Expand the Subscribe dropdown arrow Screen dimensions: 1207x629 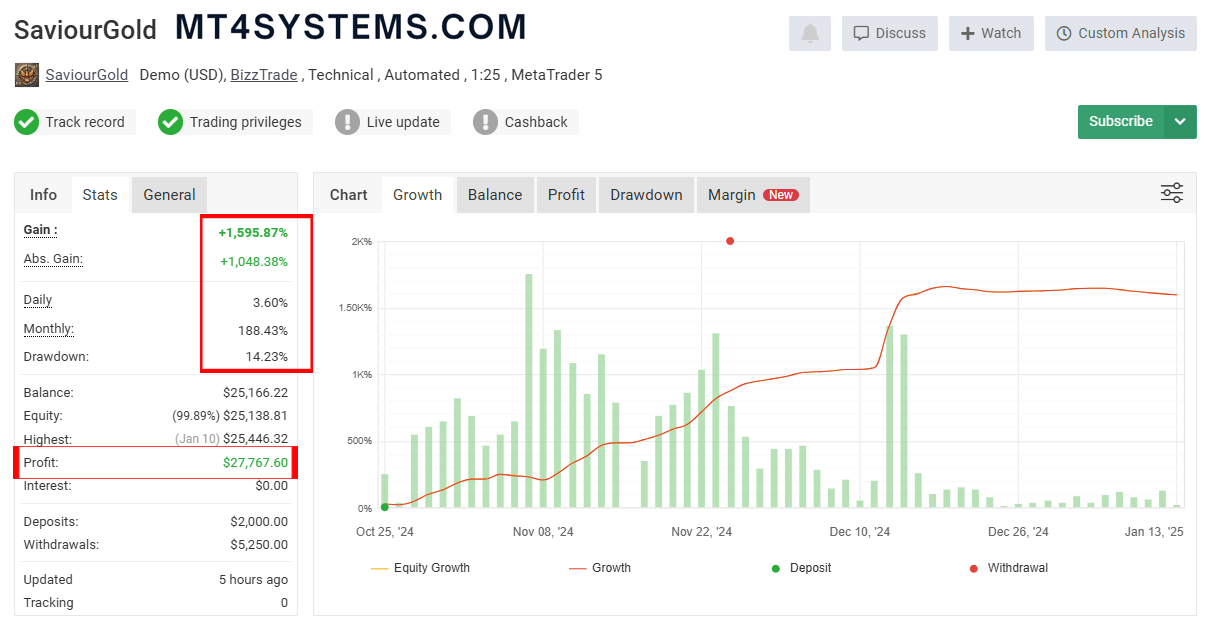(x=1180, y=122)
